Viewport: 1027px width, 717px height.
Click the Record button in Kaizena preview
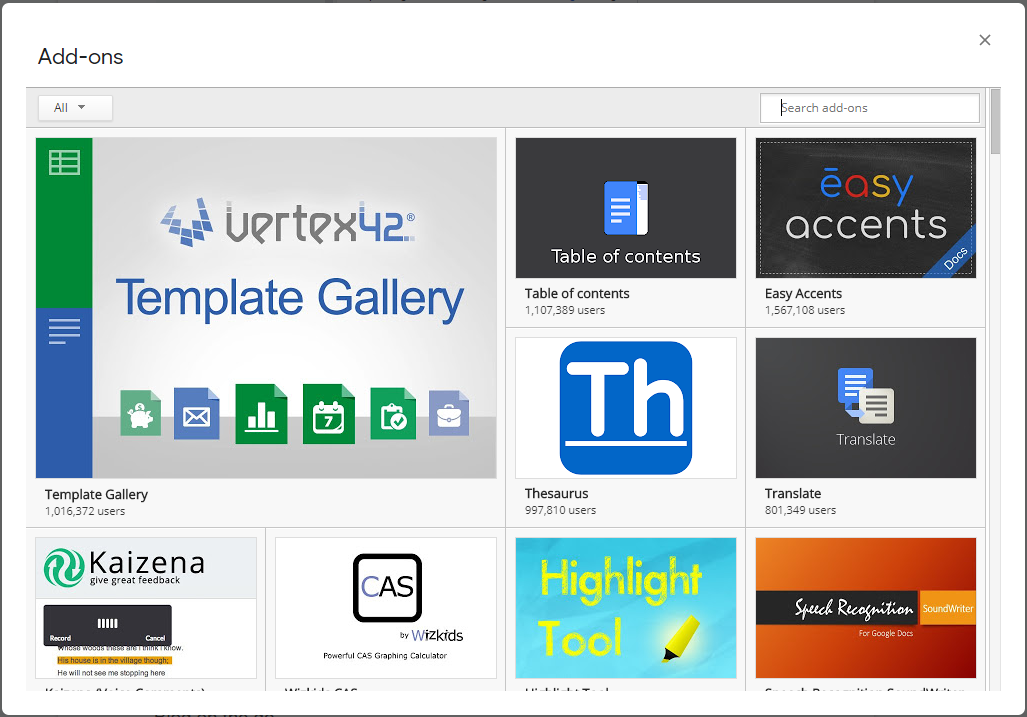60,638
